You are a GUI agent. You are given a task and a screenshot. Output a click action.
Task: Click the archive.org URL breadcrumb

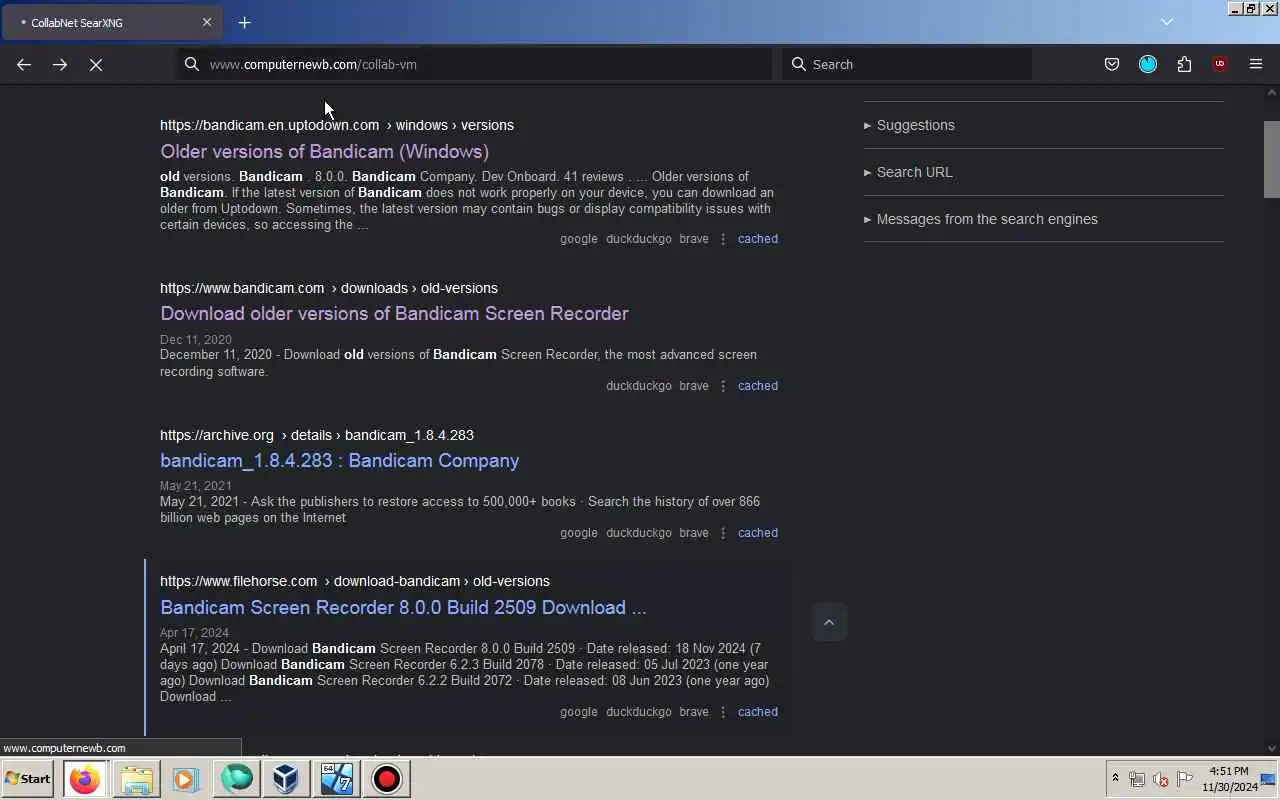click(x=316, y=435)
